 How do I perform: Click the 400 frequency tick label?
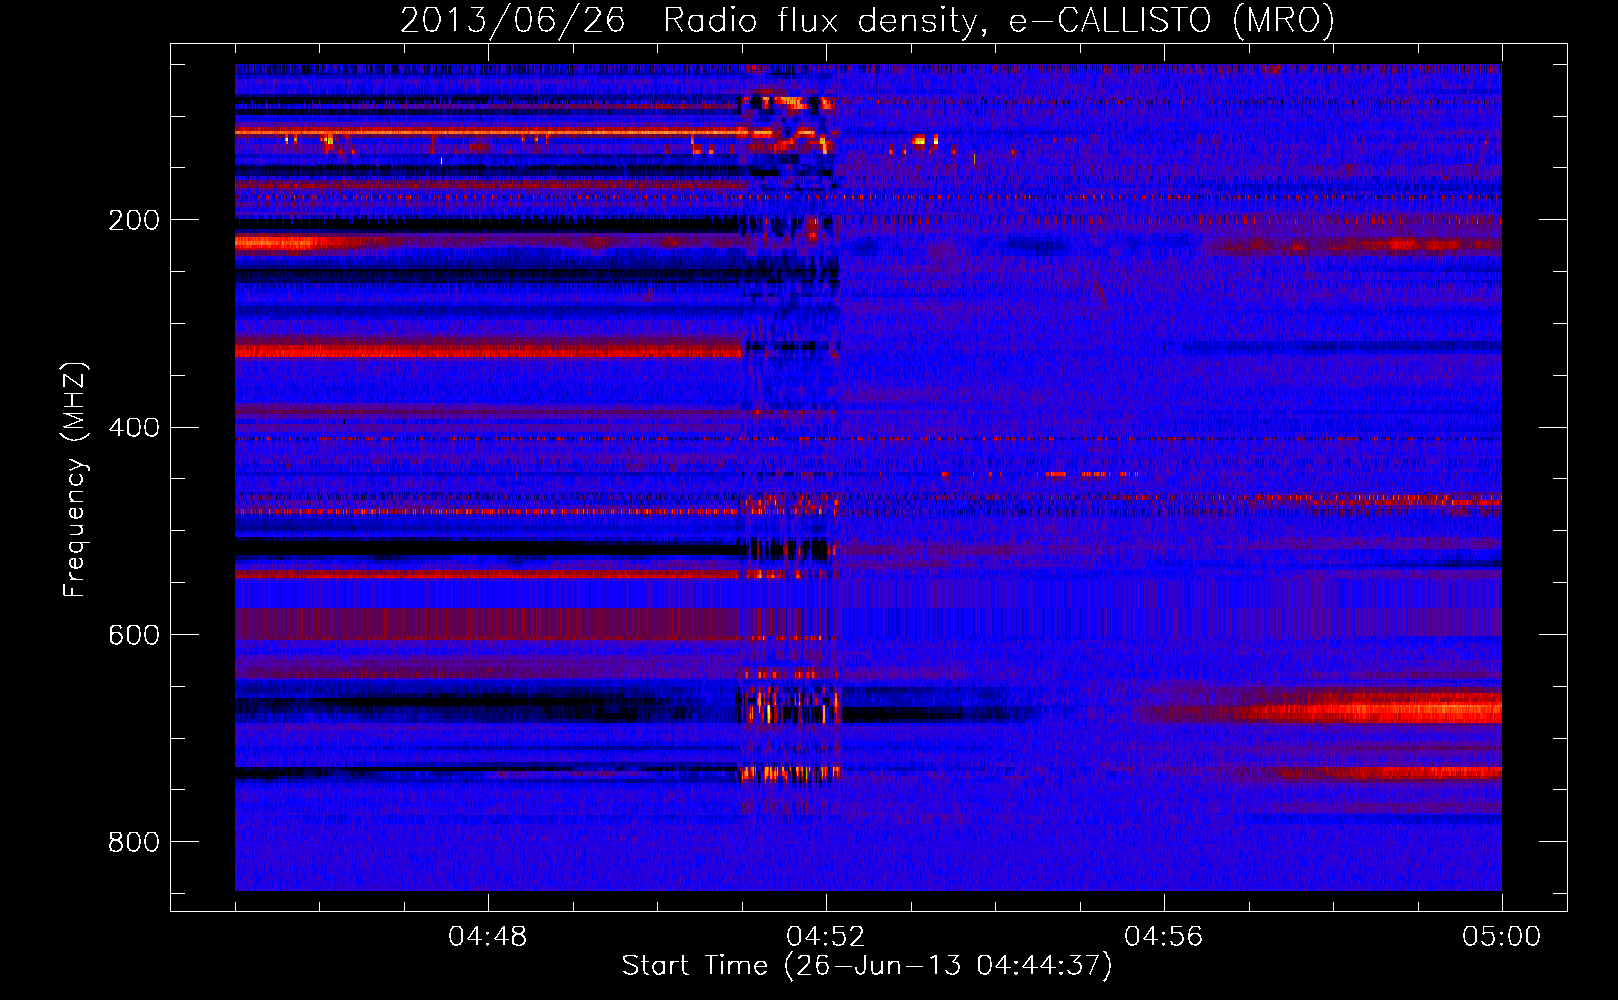pos(134,428)
